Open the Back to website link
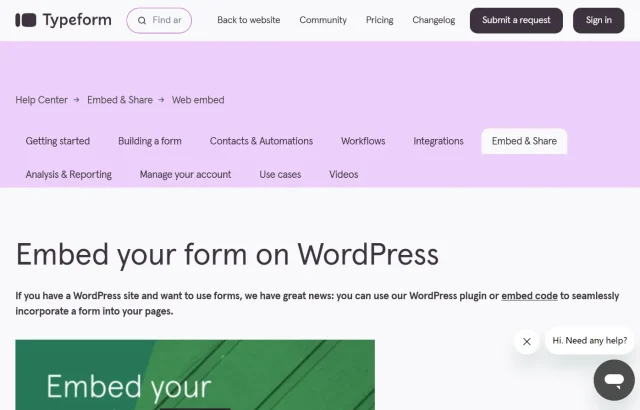The image size is (640, 410). point(249,20)
